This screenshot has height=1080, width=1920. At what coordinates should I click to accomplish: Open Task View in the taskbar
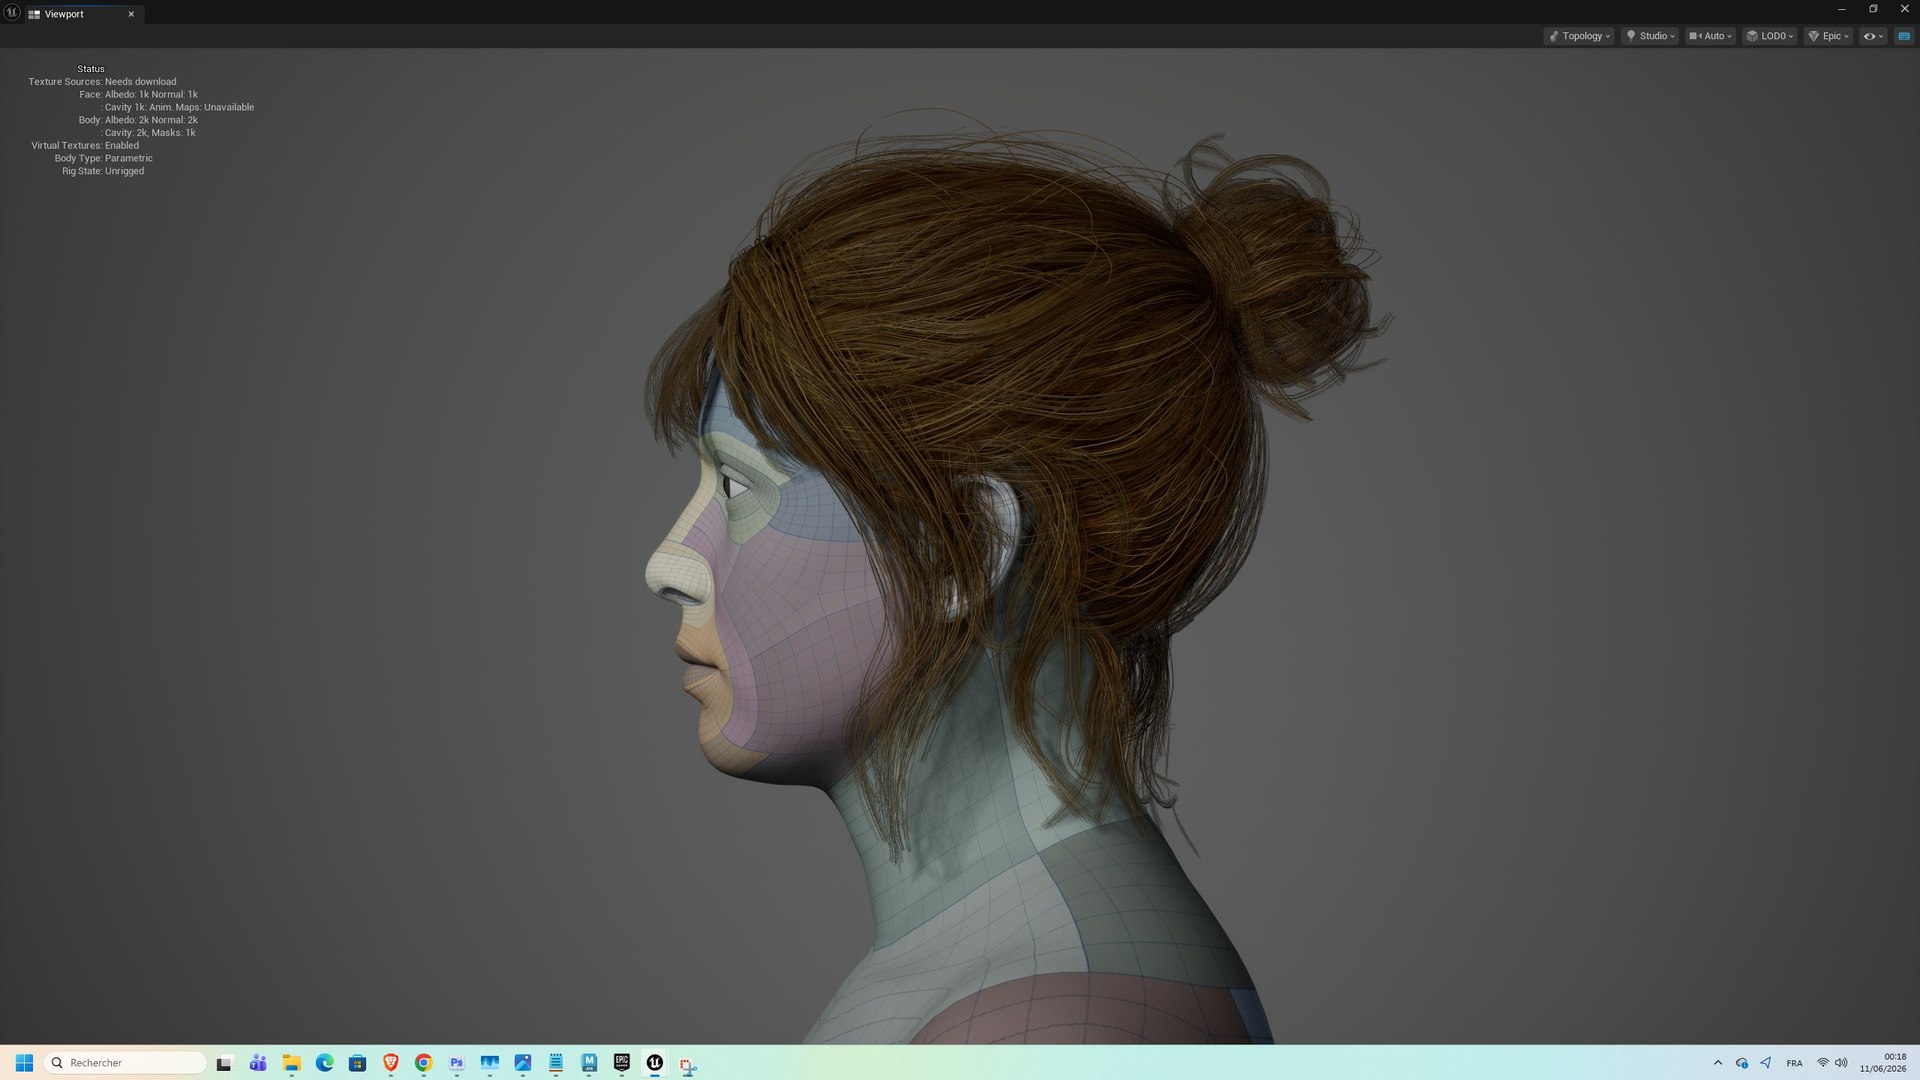224,1063
